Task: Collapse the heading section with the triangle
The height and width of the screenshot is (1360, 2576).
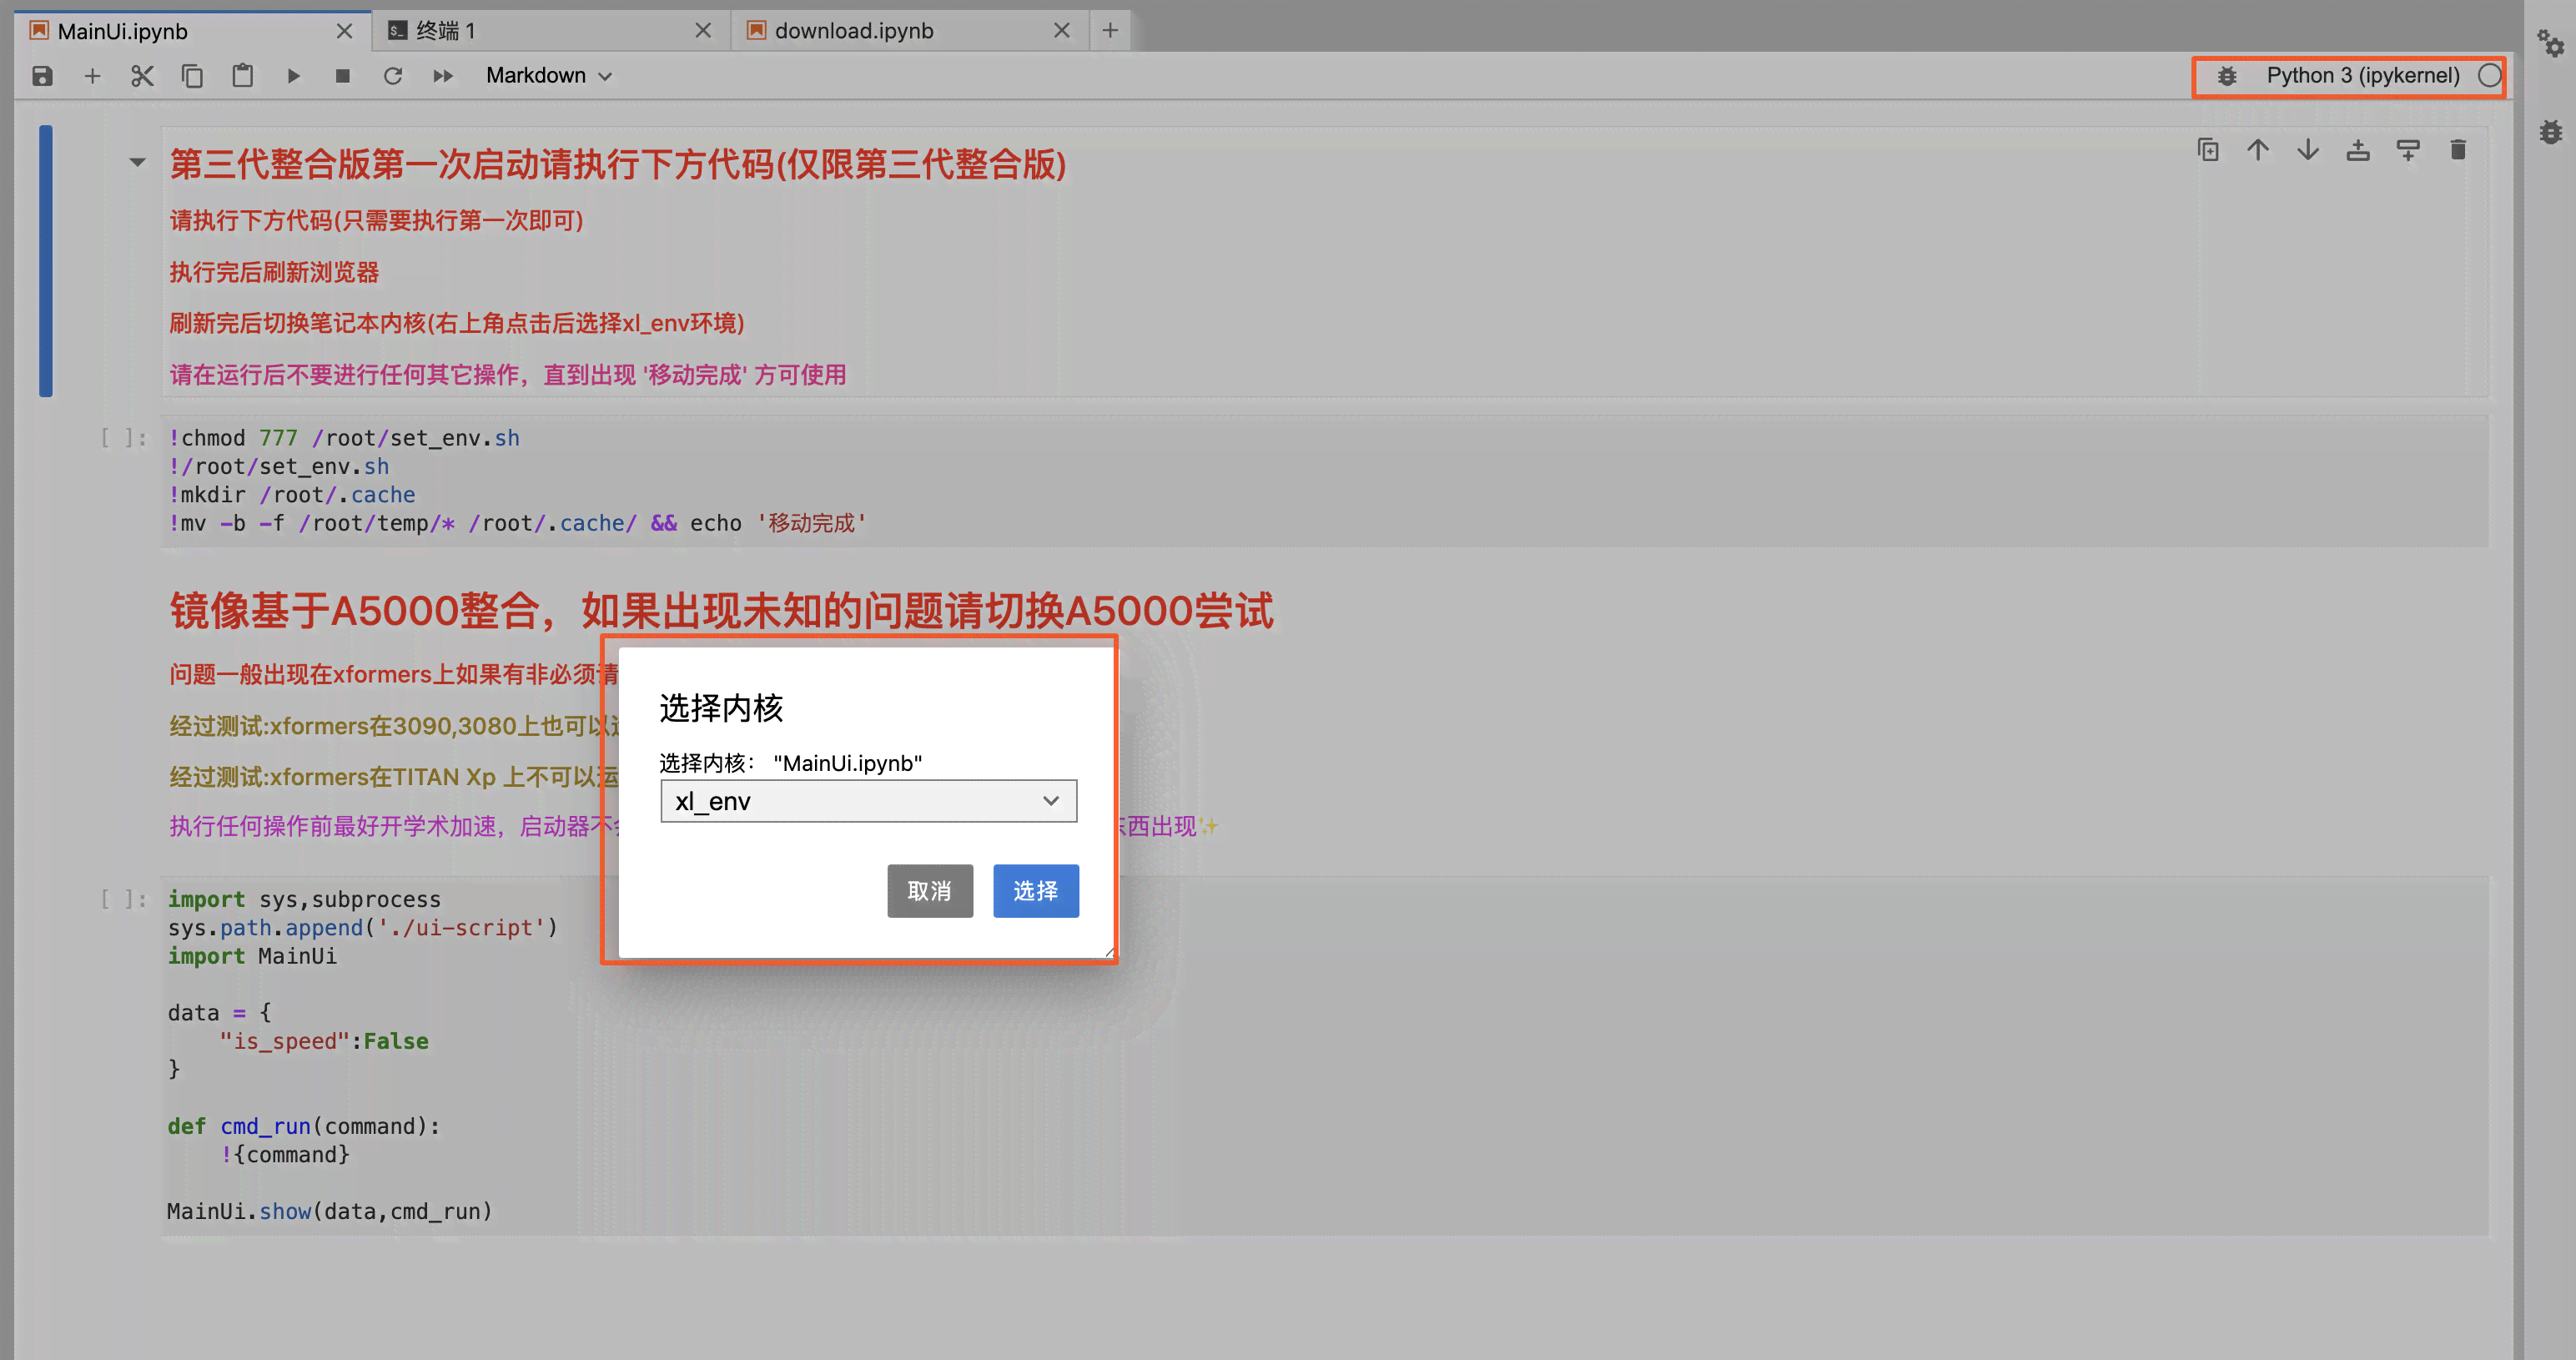Action: (x=137, y=162)
